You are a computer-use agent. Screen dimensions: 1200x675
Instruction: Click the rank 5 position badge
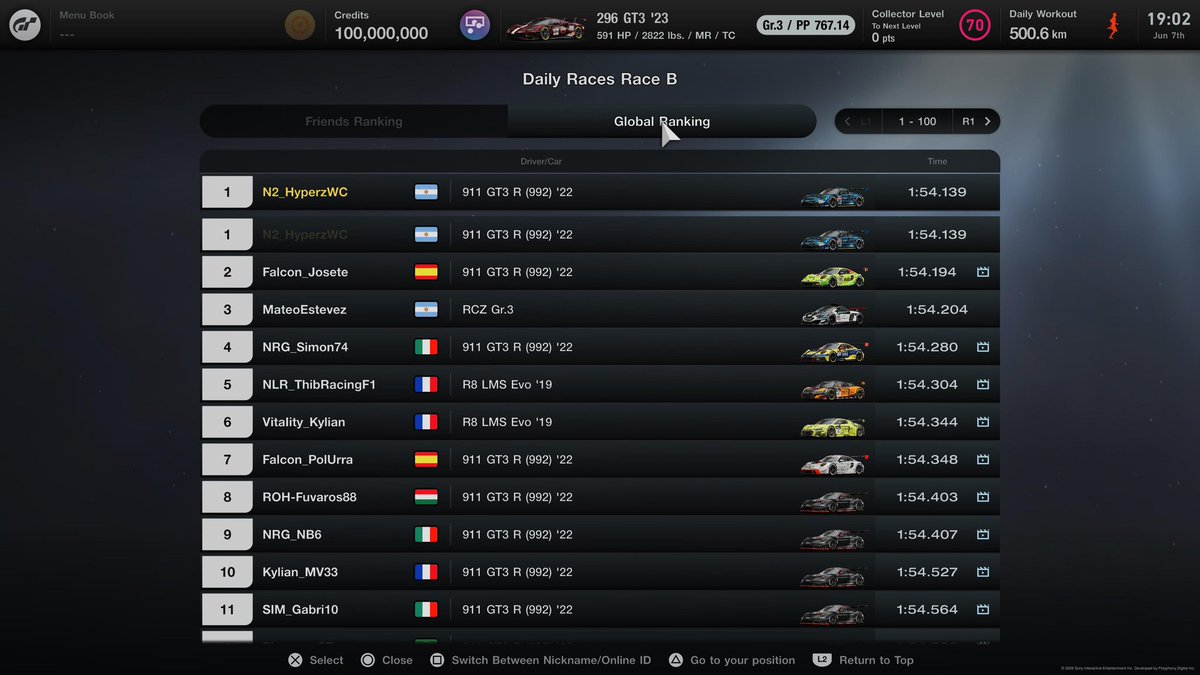227,385
